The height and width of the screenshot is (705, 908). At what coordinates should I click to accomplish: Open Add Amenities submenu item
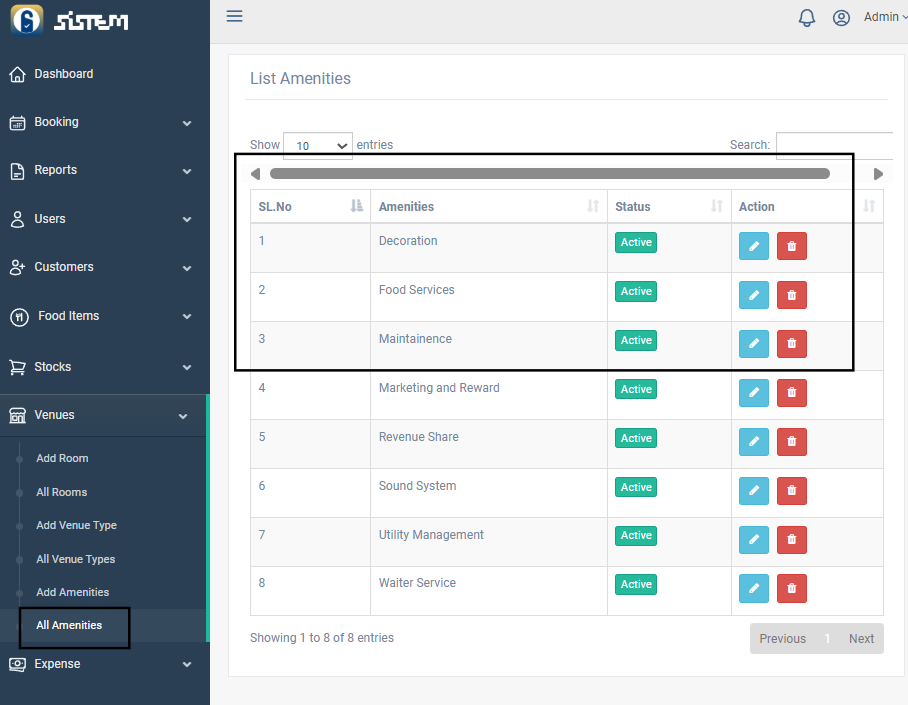tap(72, 592)
